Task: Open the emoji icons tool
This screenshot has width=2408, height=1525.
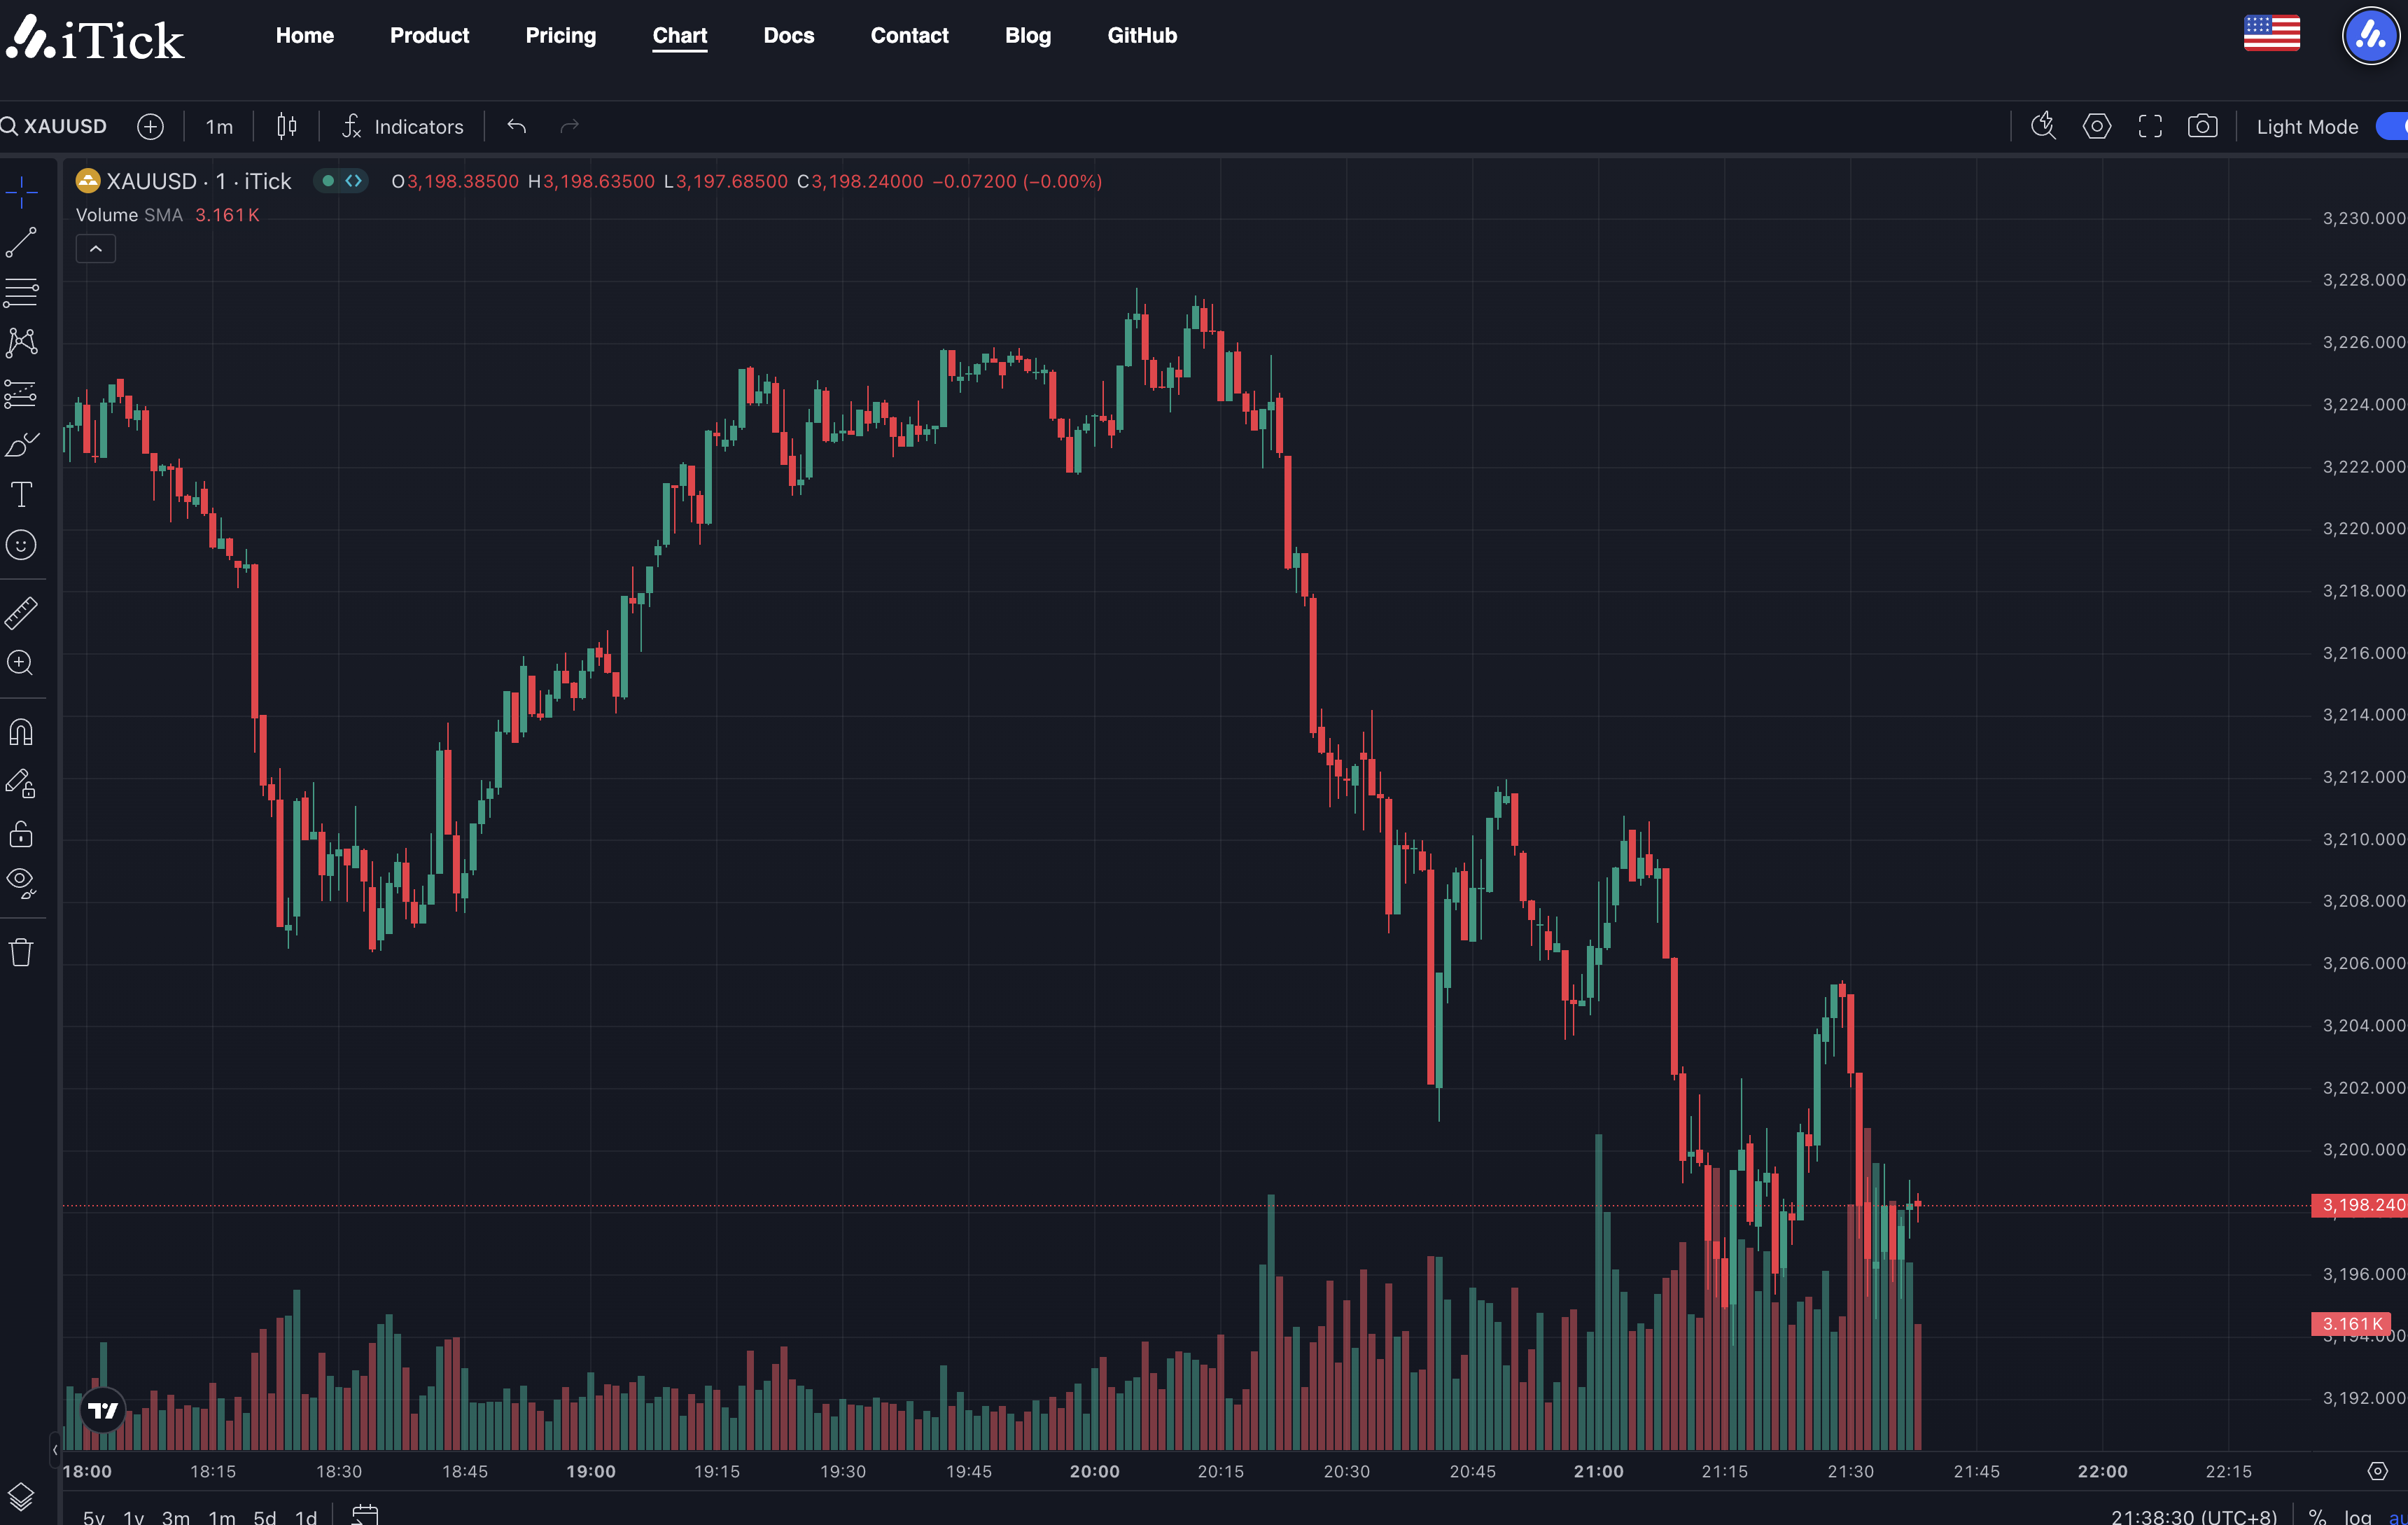Action: pos(21,545)
